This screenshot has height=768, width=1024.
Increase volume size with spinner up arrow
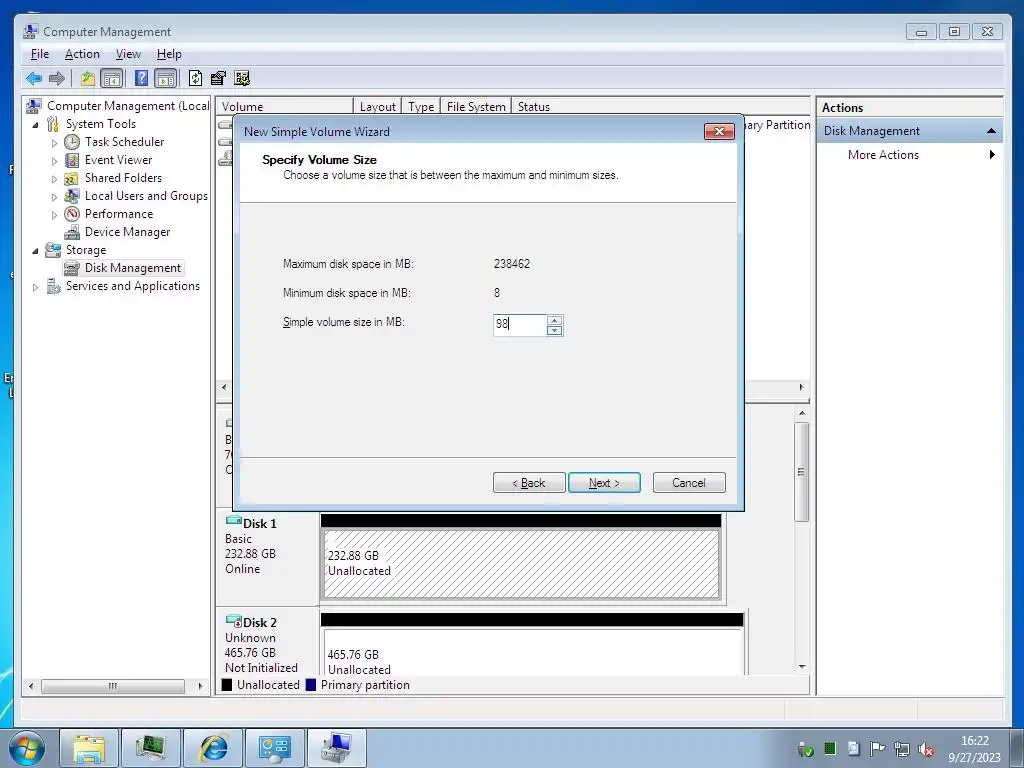[554, 320]
